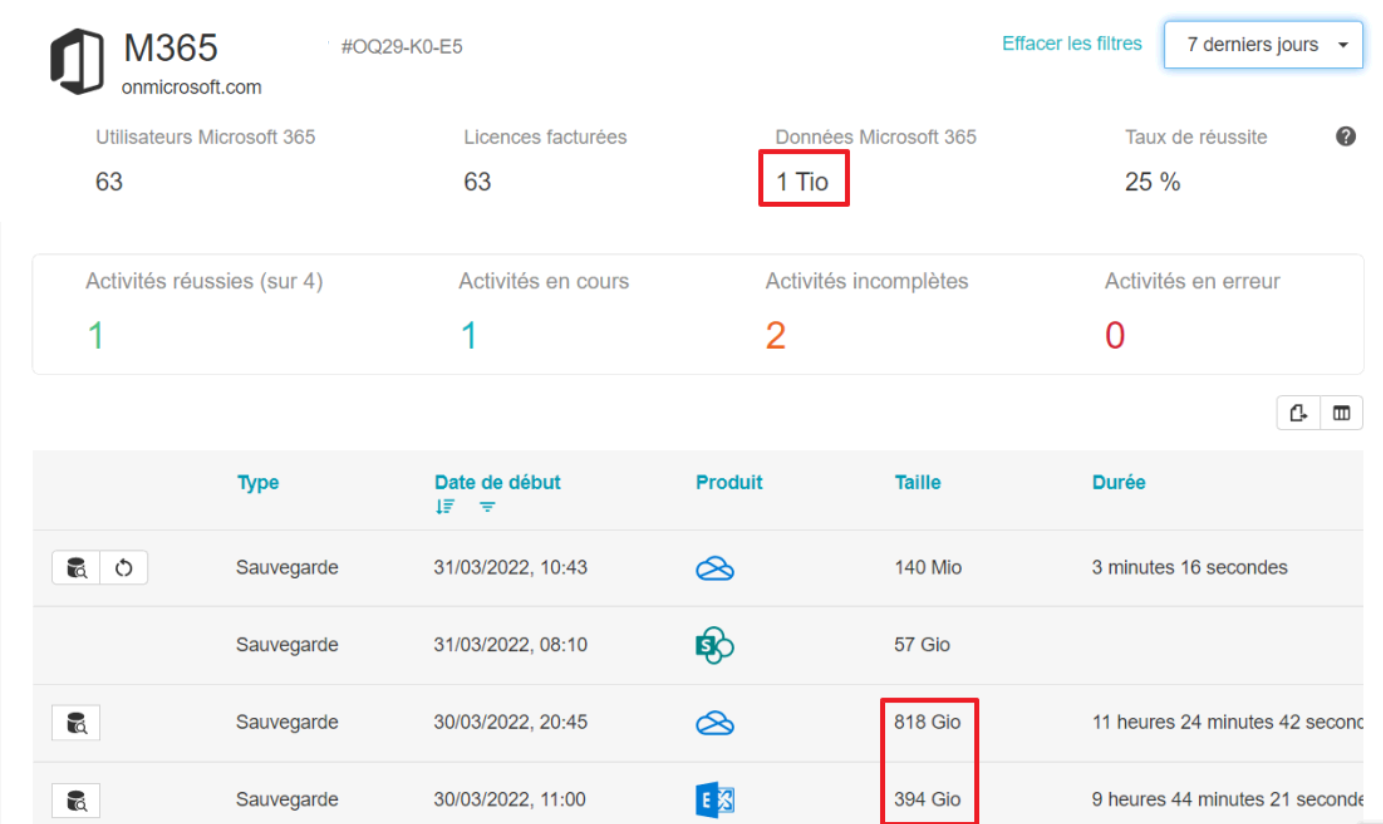
Task: Click the 'Type' column header
Action: tap(258, 482)
